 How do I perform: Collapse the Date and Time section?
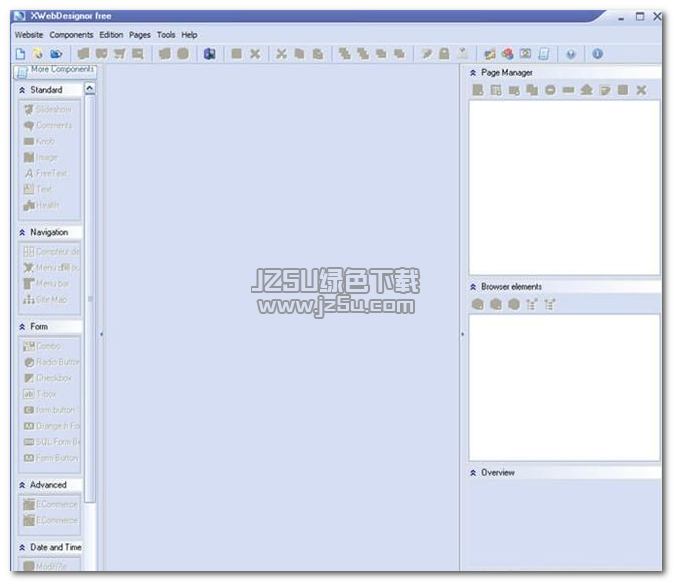click(22, 547)
